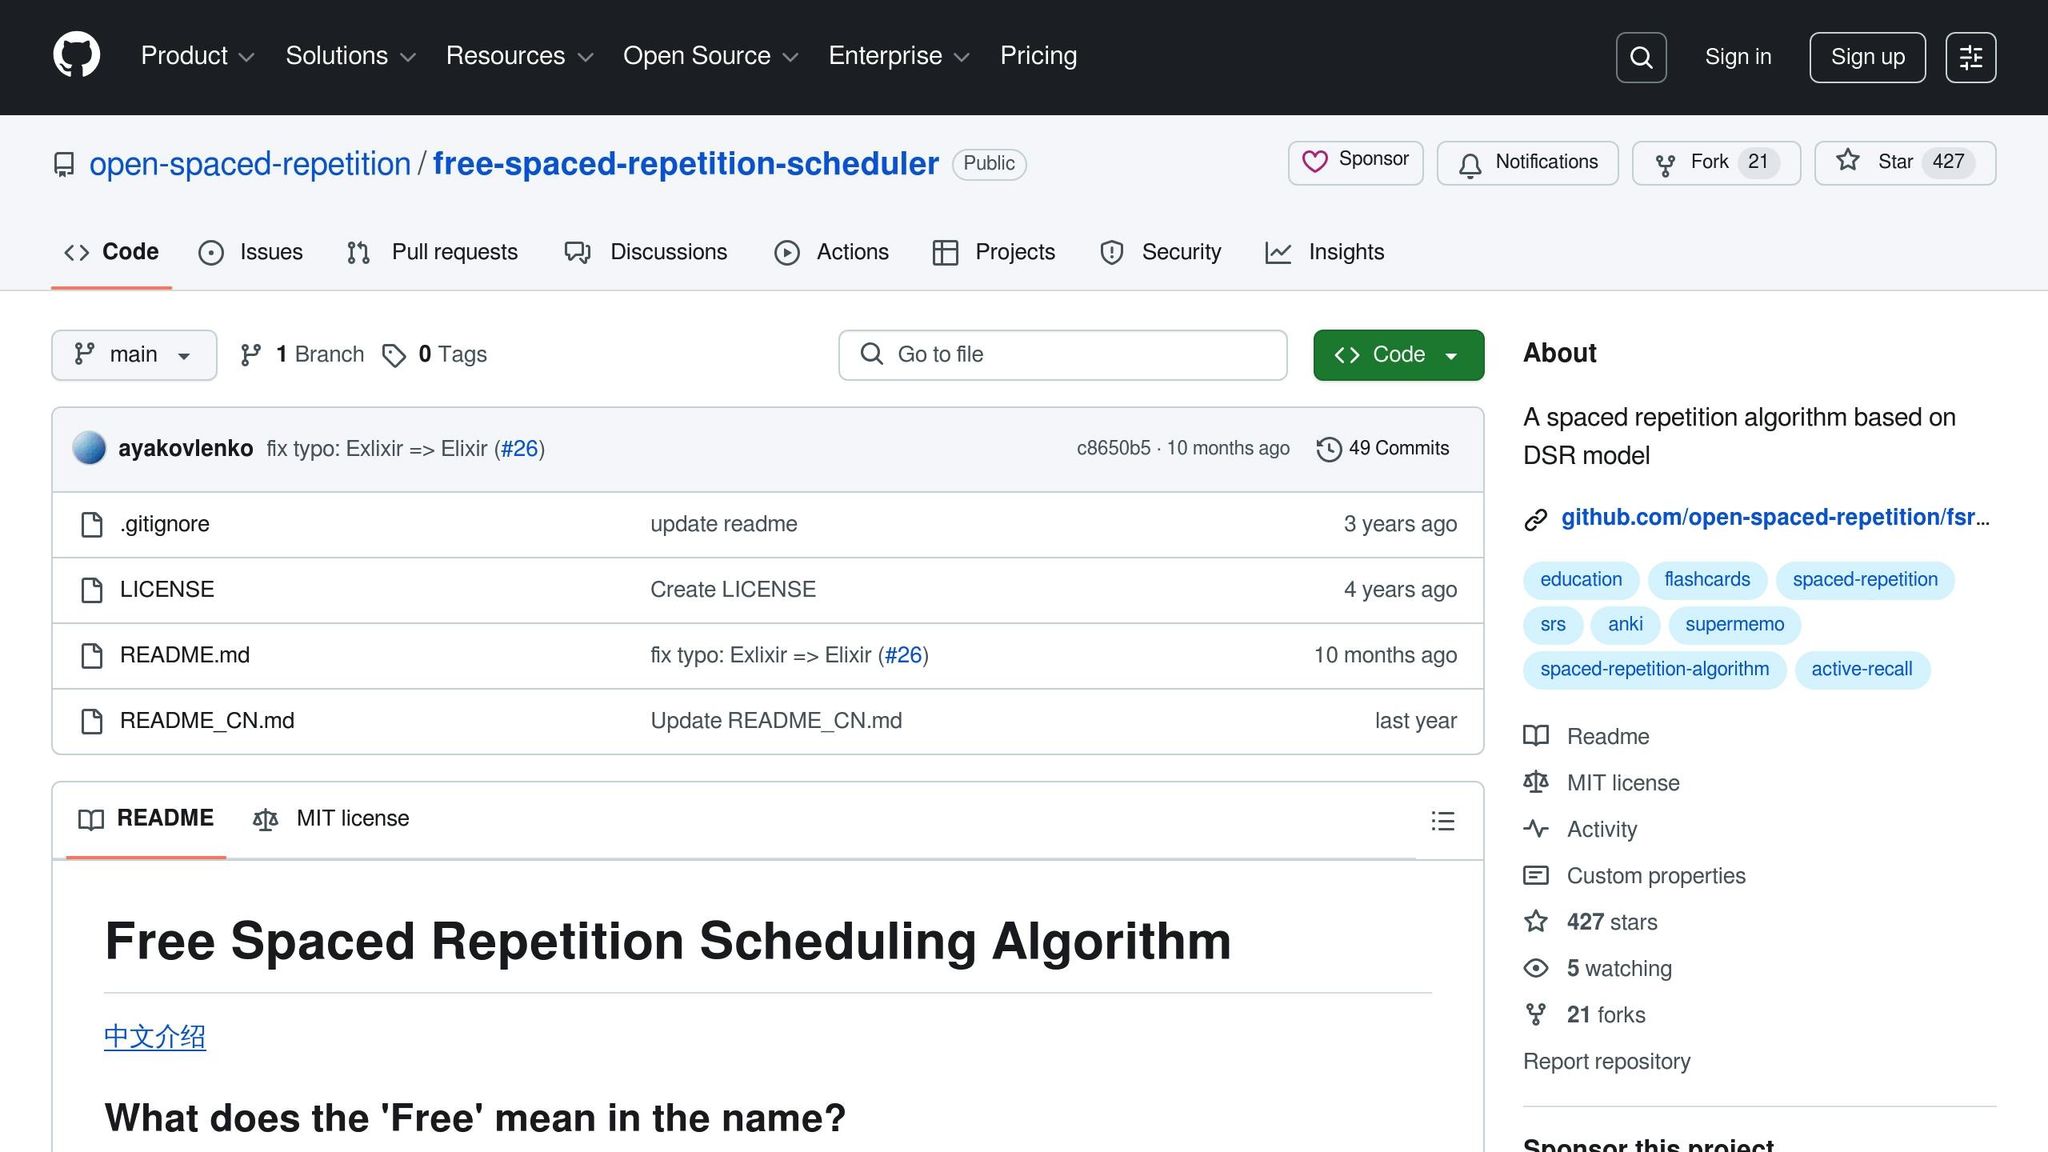Click the tag icon beside 0 Tags
The width and height of the screenshot is (2048, 1152).
[x=394, y=355]
